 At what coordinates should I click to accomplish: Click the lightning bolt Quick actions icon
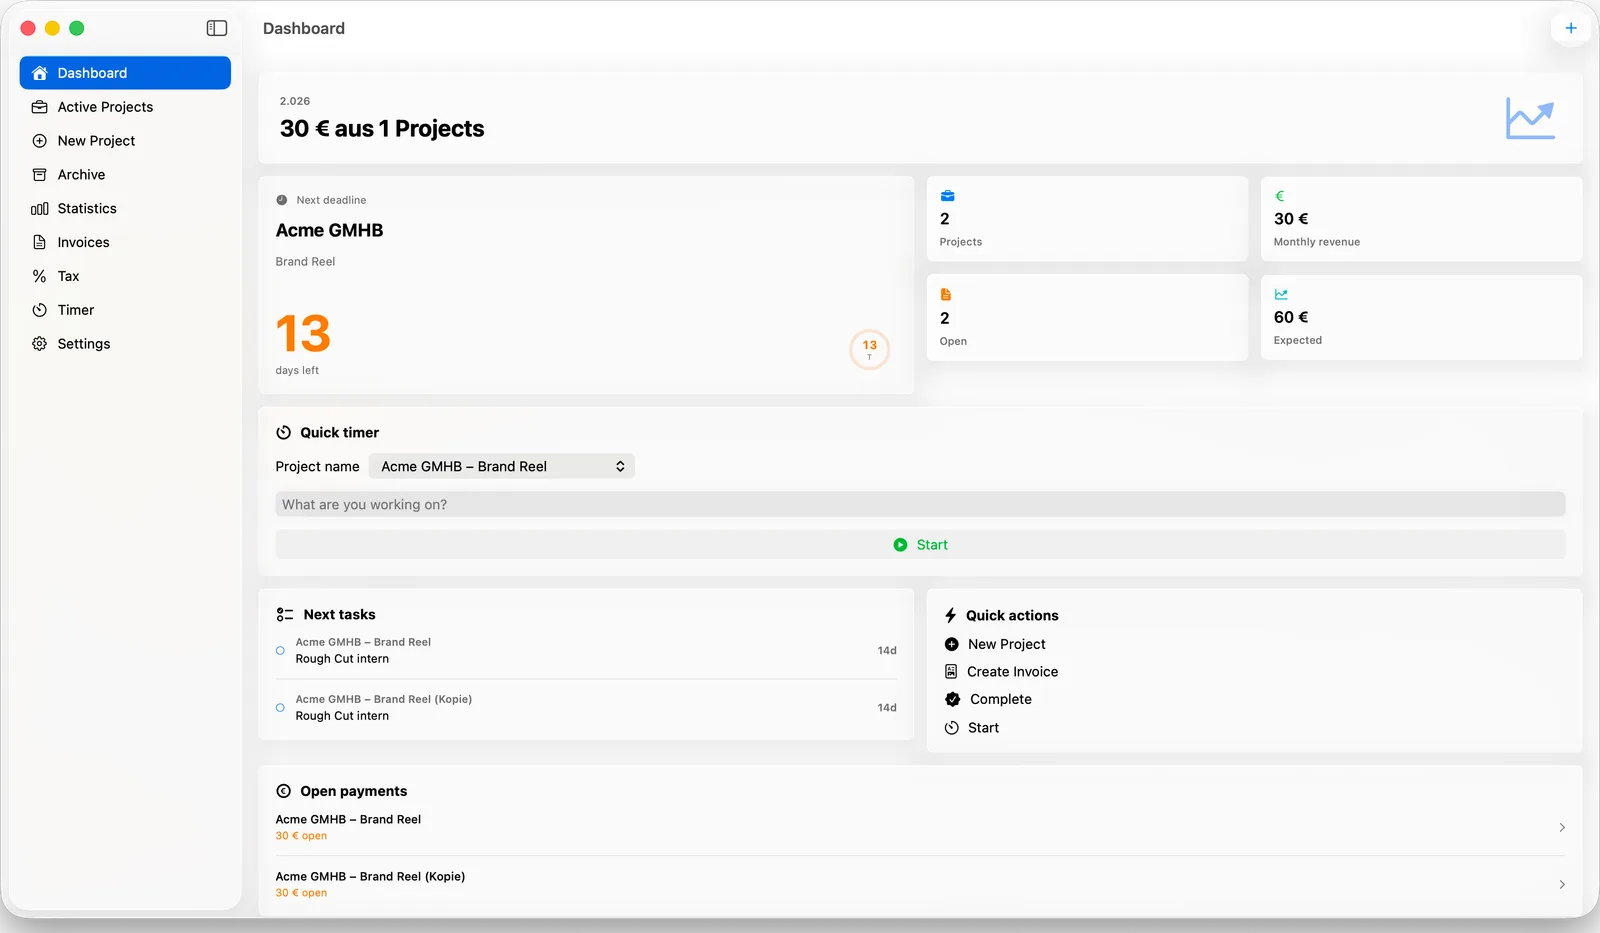point(951,616)
